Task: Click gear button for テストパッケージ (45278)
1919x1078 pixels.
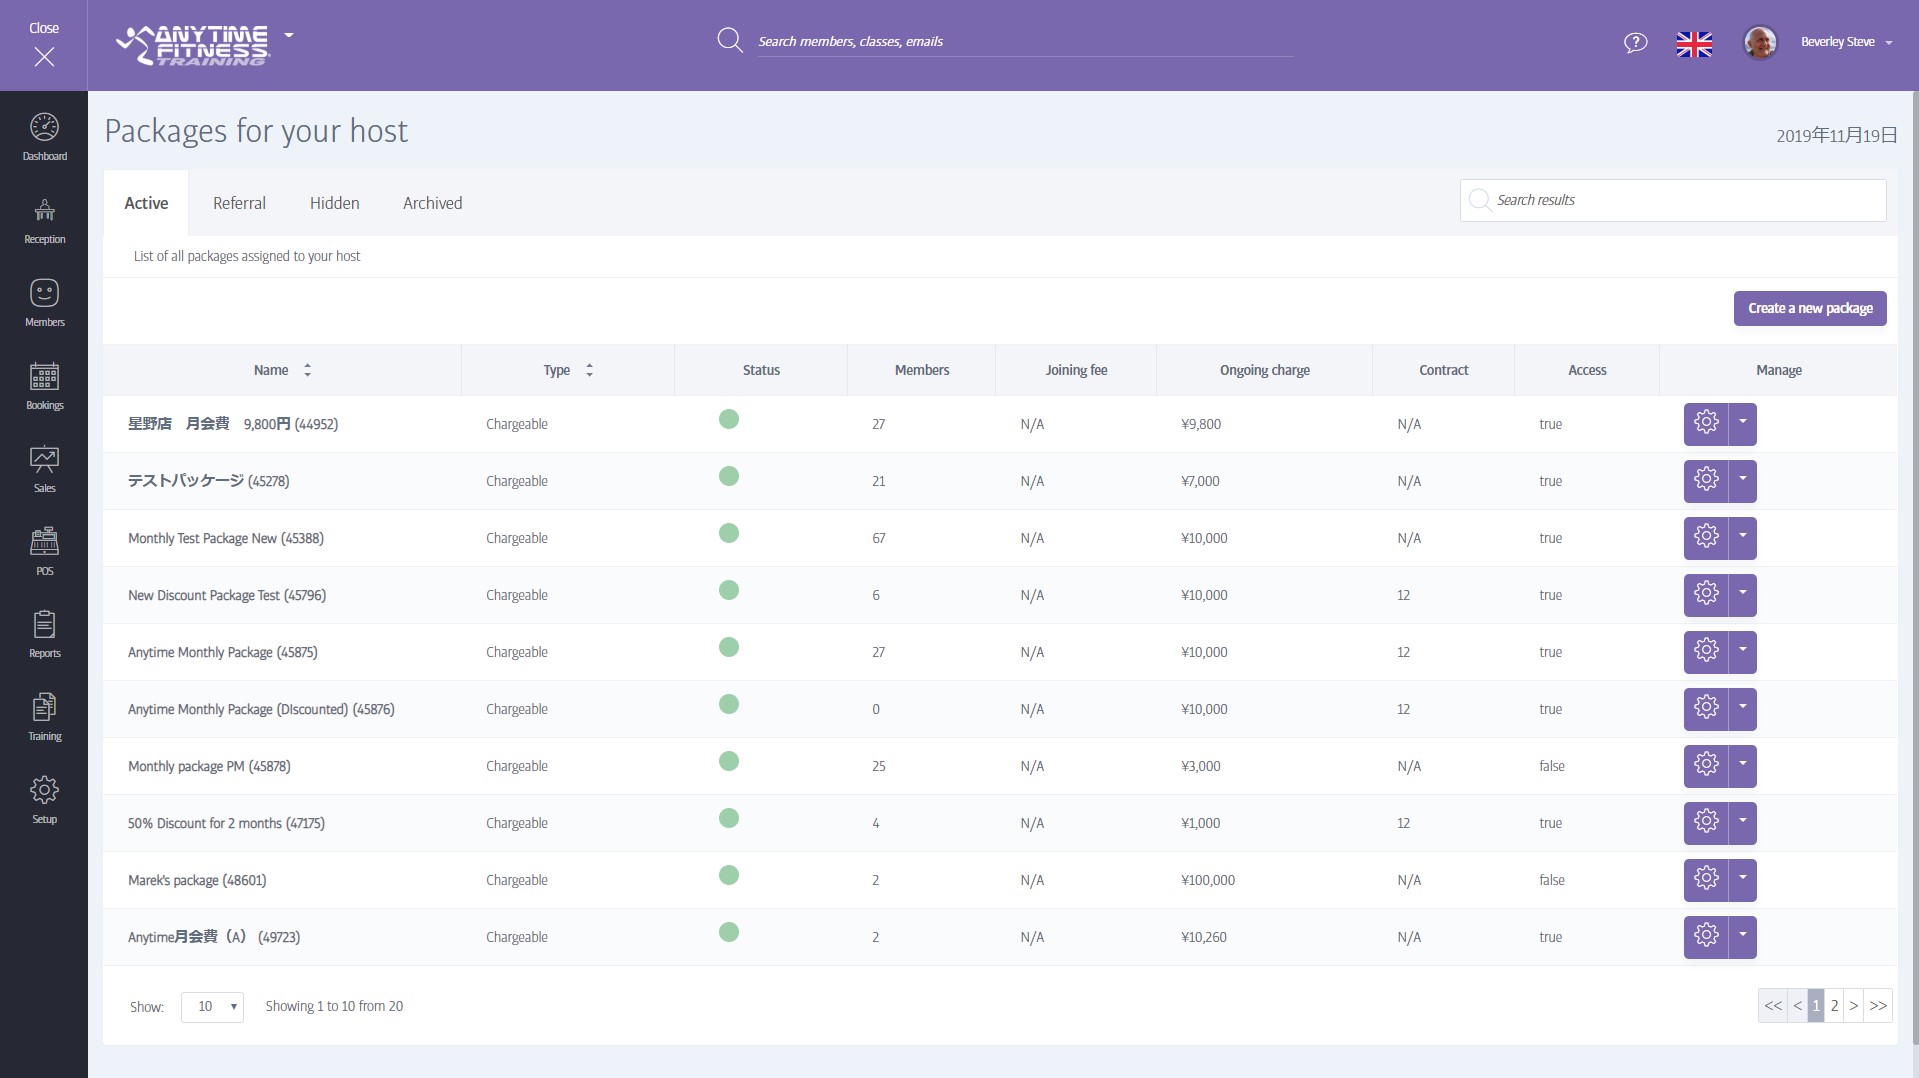Action: pos(1706,480)
